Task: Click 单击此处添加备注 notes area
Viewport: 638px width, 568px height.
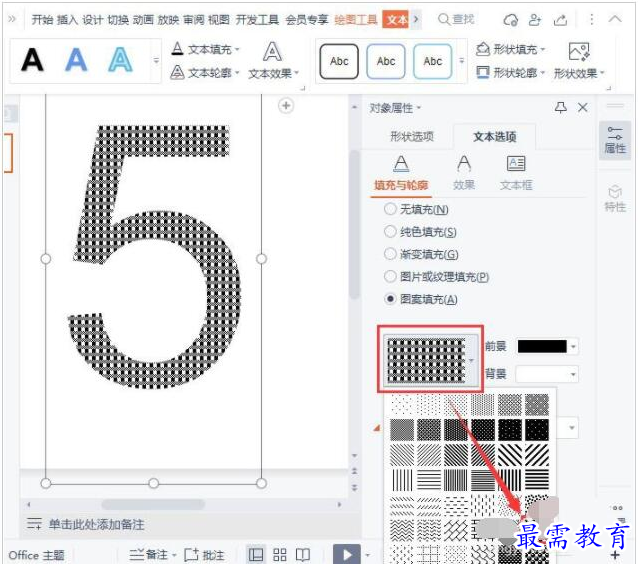Action: click(x=96, y=524)
